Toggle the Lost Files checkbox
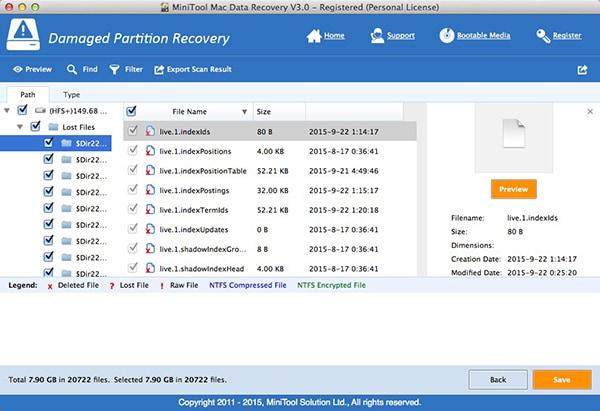600x411 pixels. click(x=35, y=126)
